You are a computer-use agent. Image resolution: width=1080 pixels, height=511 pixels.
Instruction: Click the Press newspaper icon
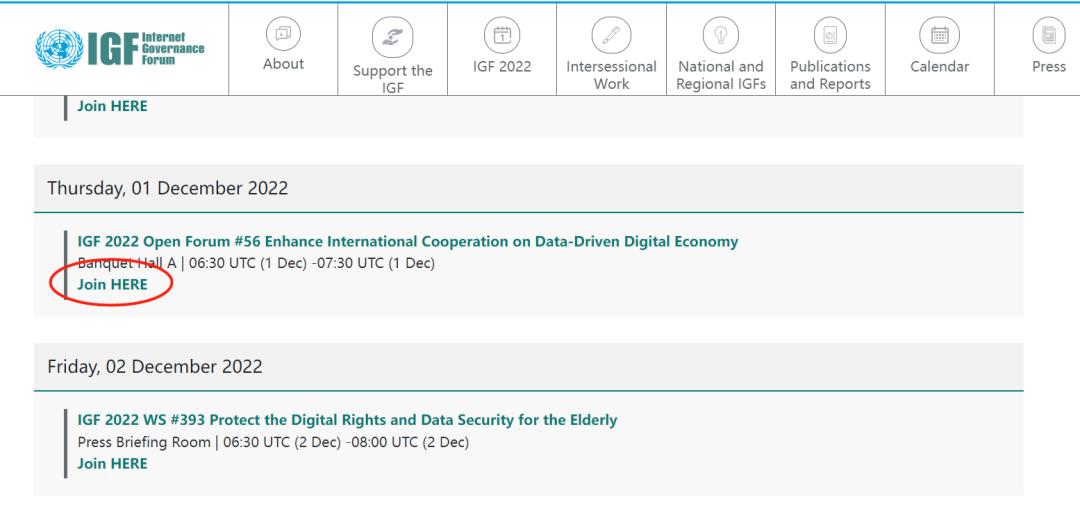(1049, 35)
